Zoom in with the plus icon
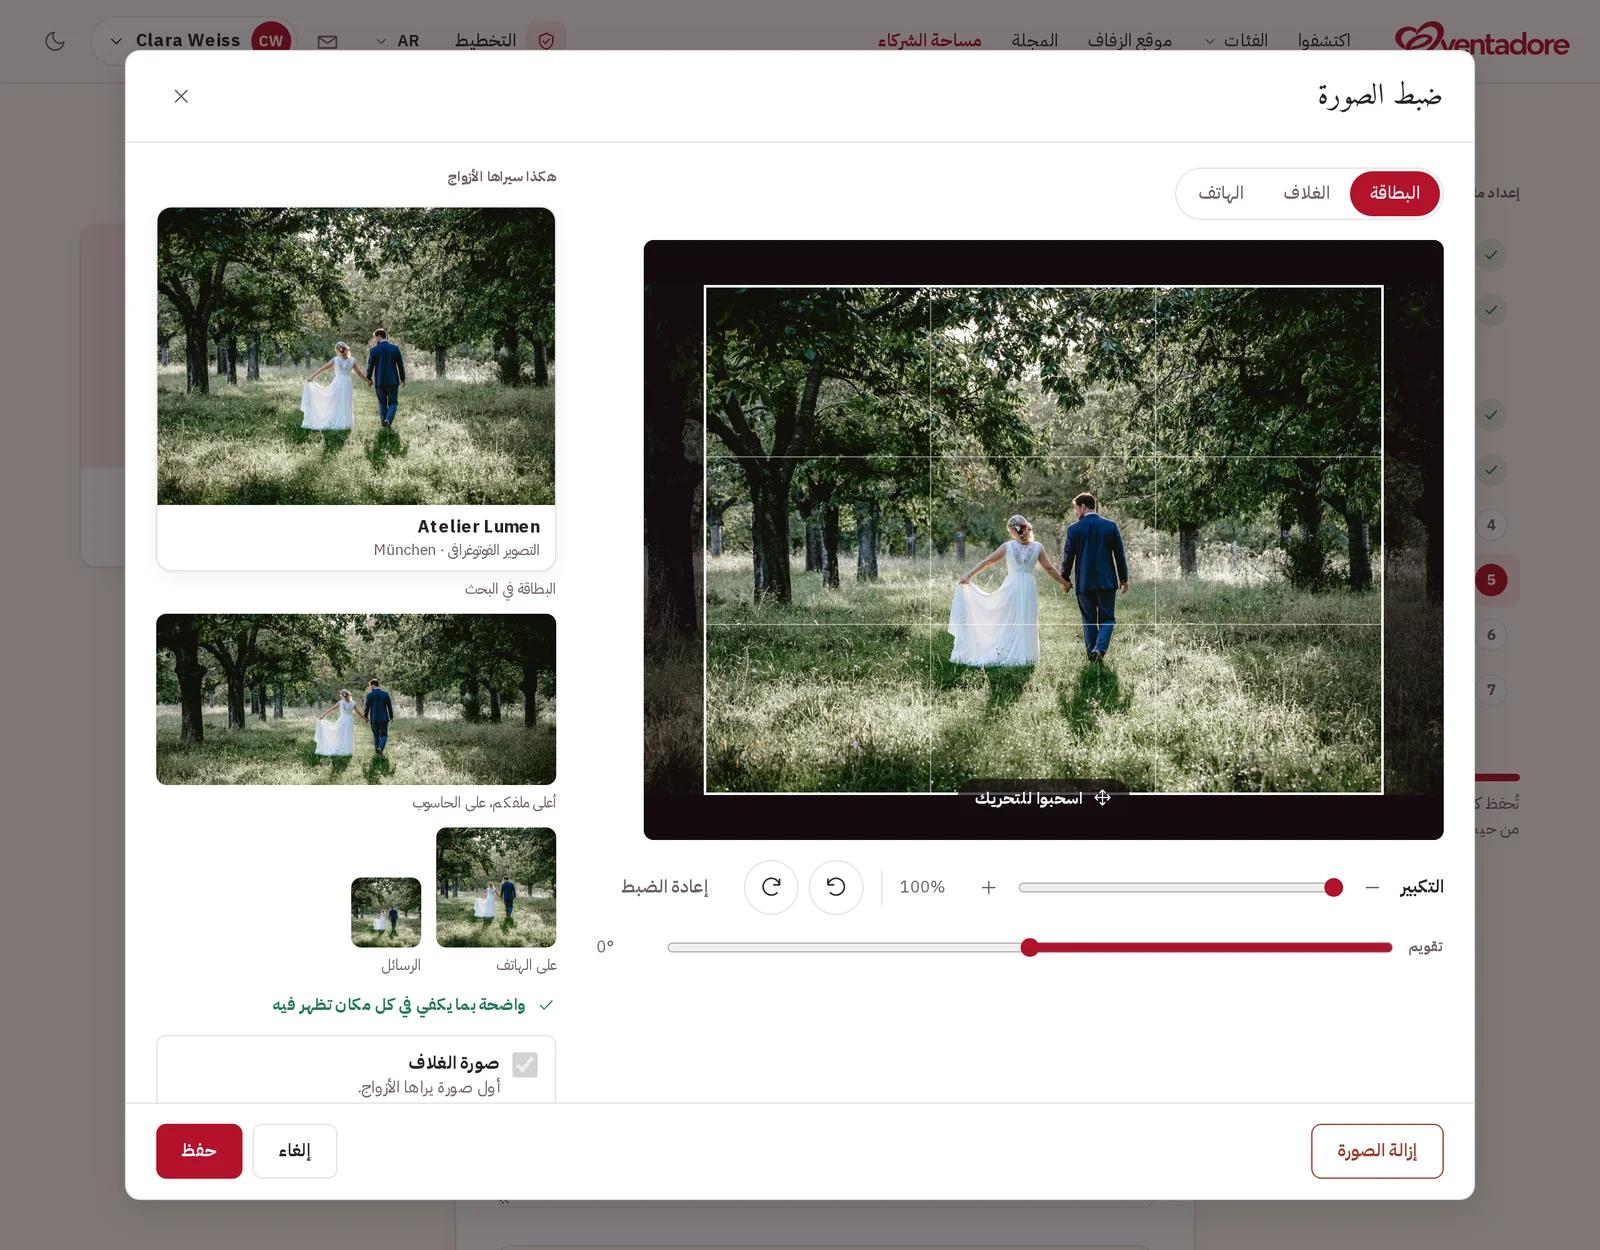The height and width of the screenshot is (1250, 1600). pos(988,887)
